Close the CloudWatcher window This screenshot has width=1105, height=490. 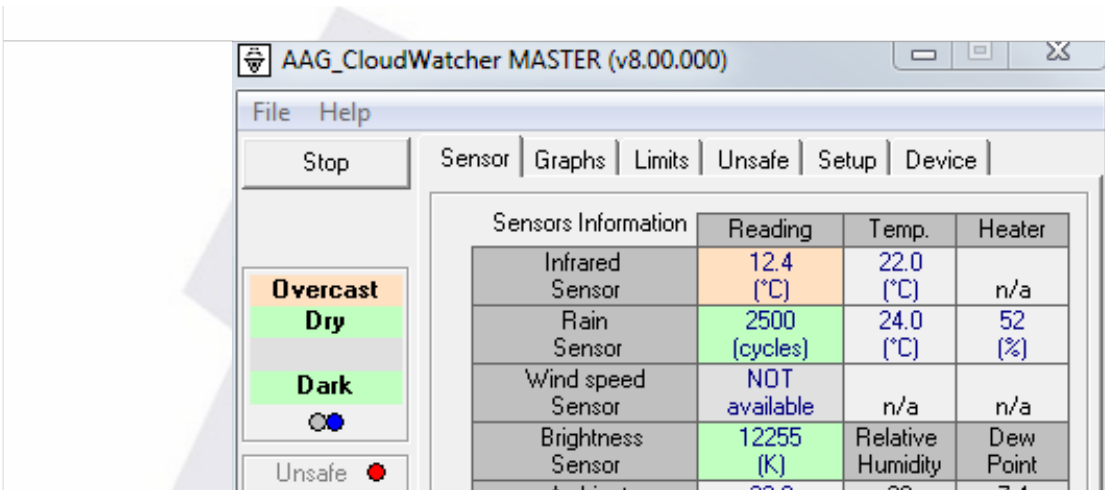1057,53
